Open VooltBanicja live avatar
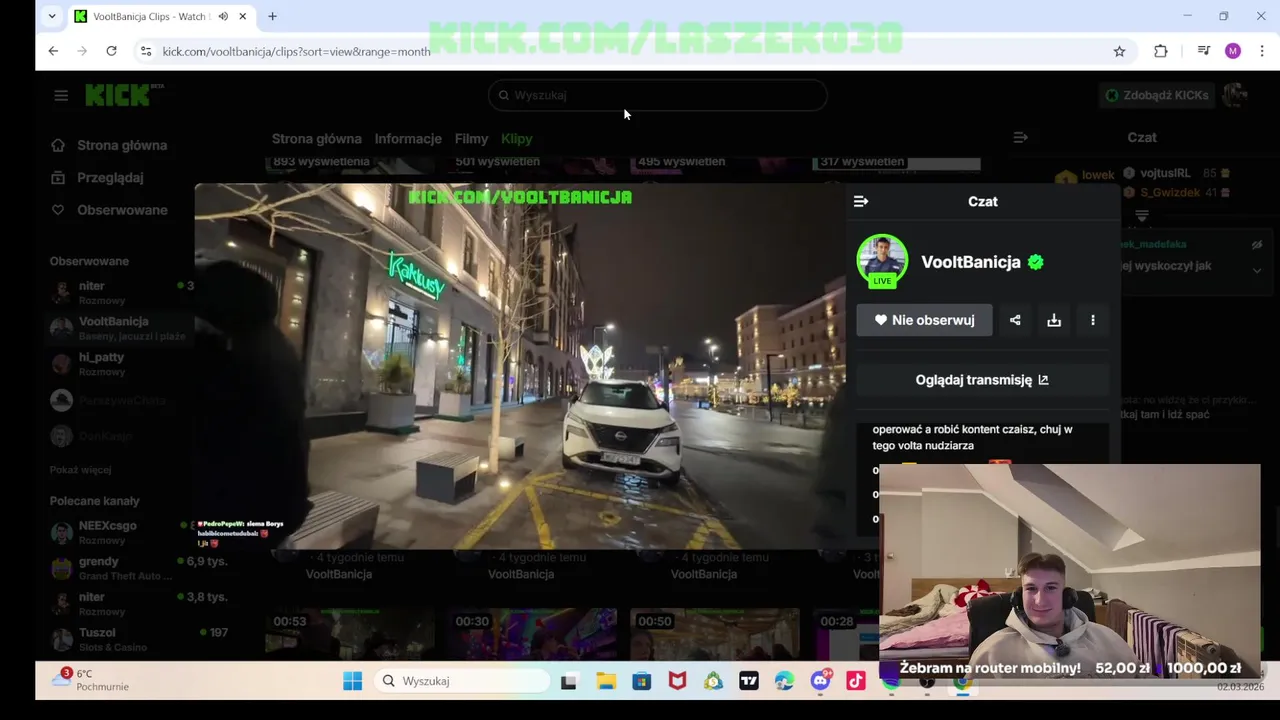This screenshot has height=720, width=1280. [882, 260]
